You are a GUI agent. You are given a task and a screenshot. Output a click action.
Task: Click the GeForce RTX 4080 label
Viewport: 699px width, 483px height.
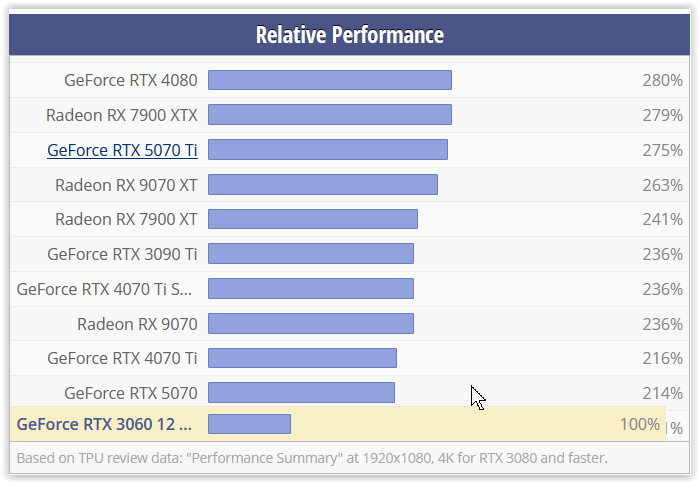click(131, 80)
